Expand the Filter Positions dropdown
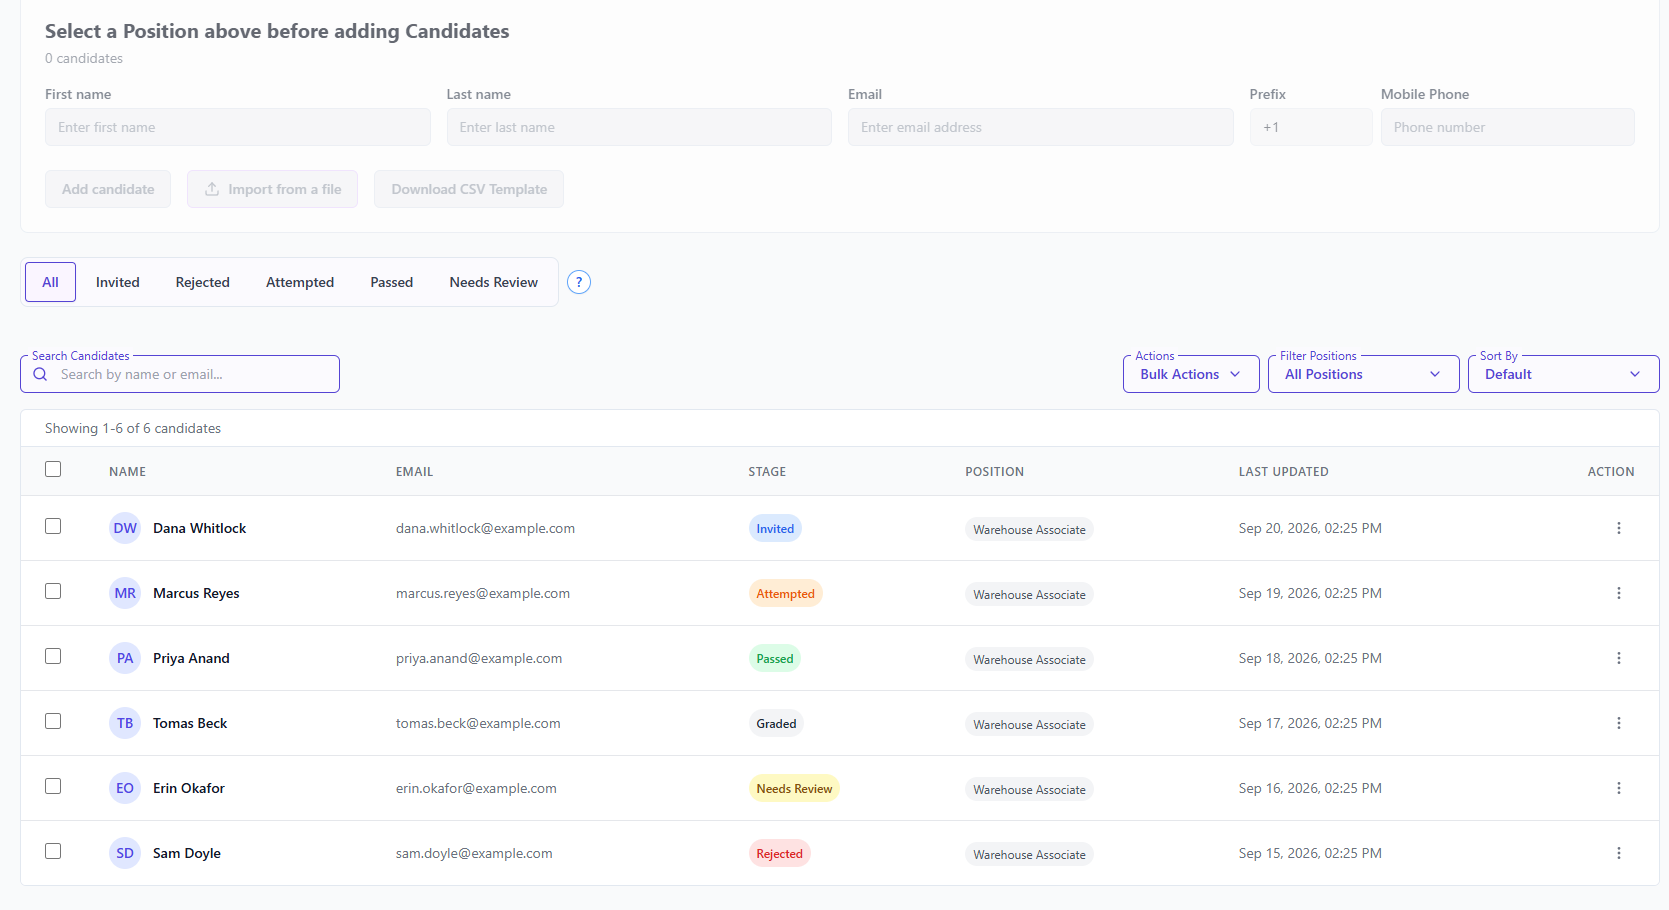 pos(1363,374)
